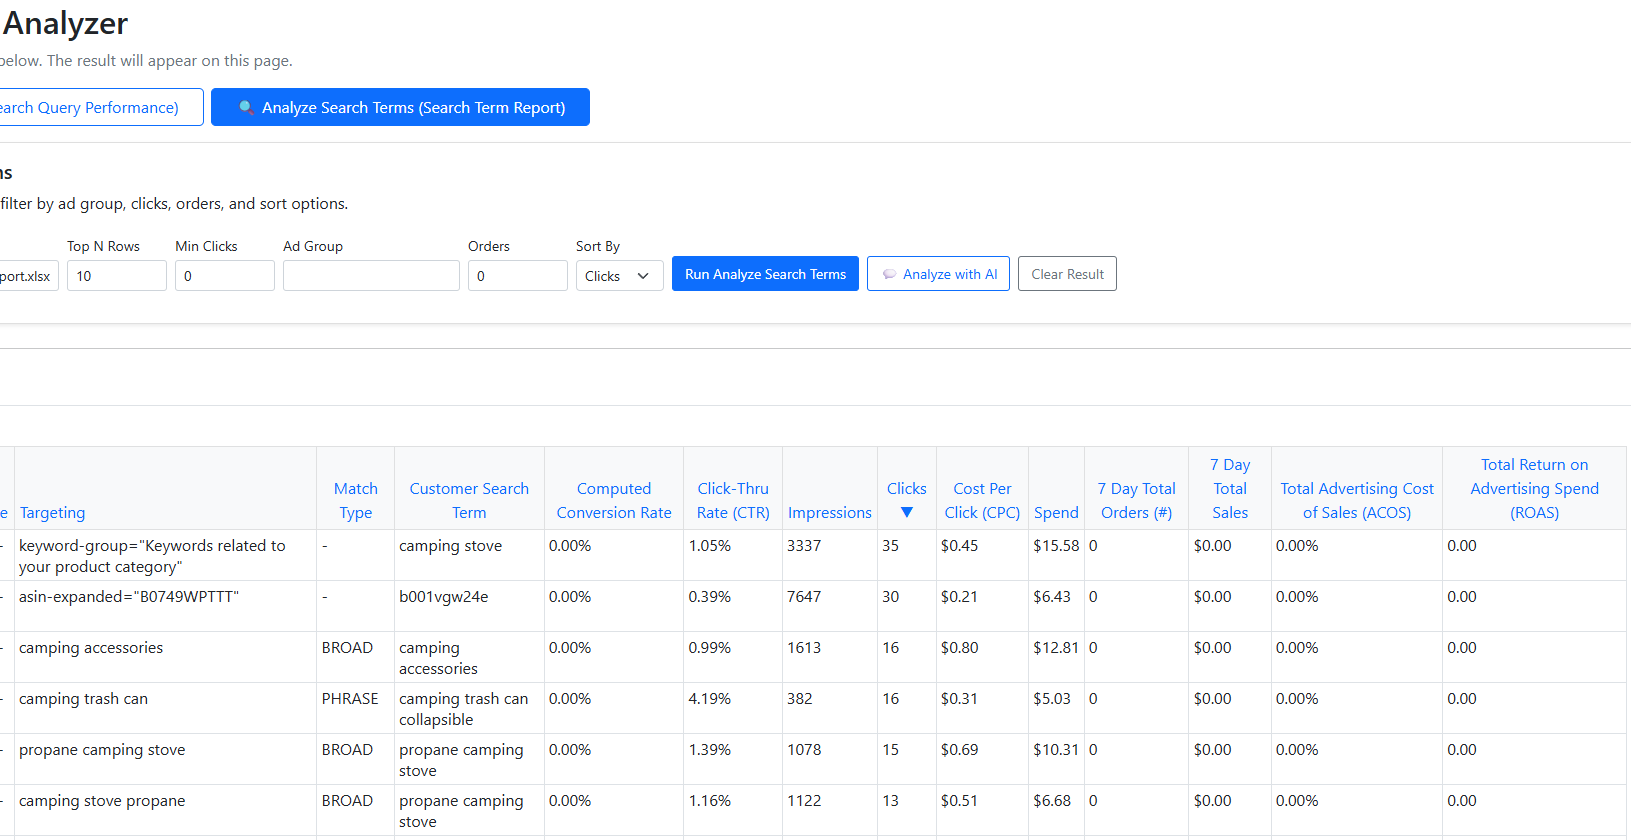Click CPC value $0.80
This screenshot has height=840, width=1631.
click(959, 647)
